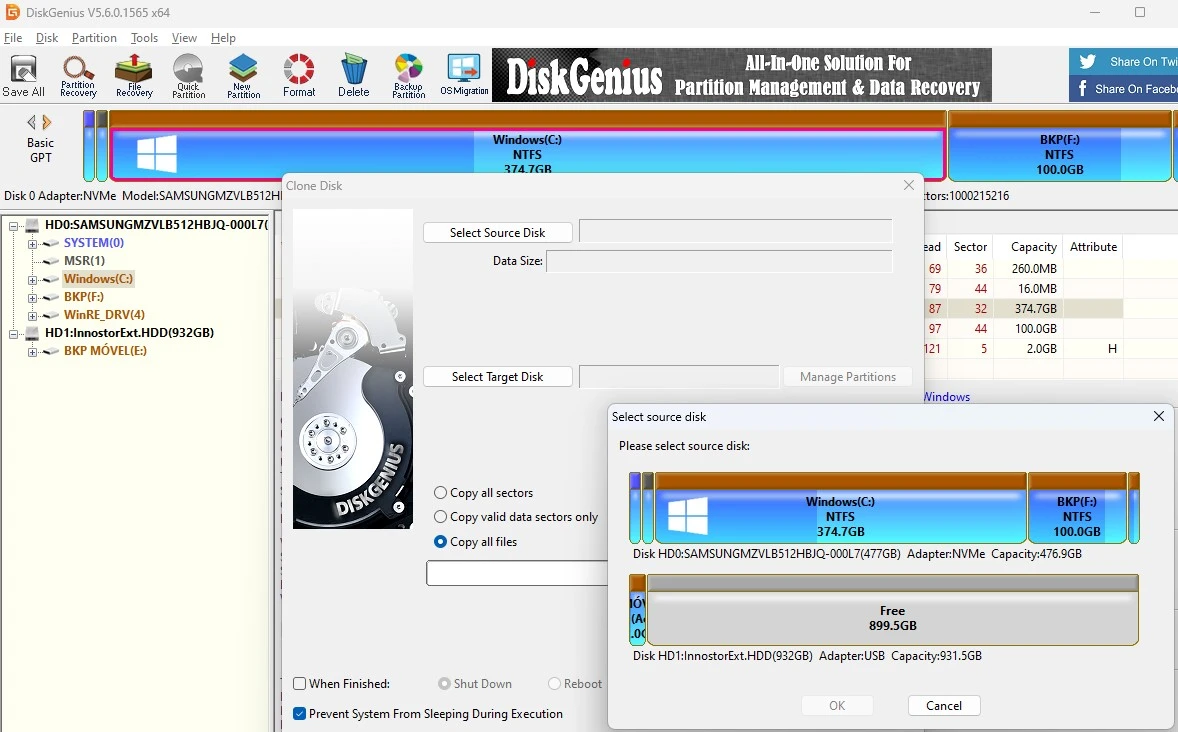Go to previous disk with left arrow

pyautogui.click(x=31, y=122)
